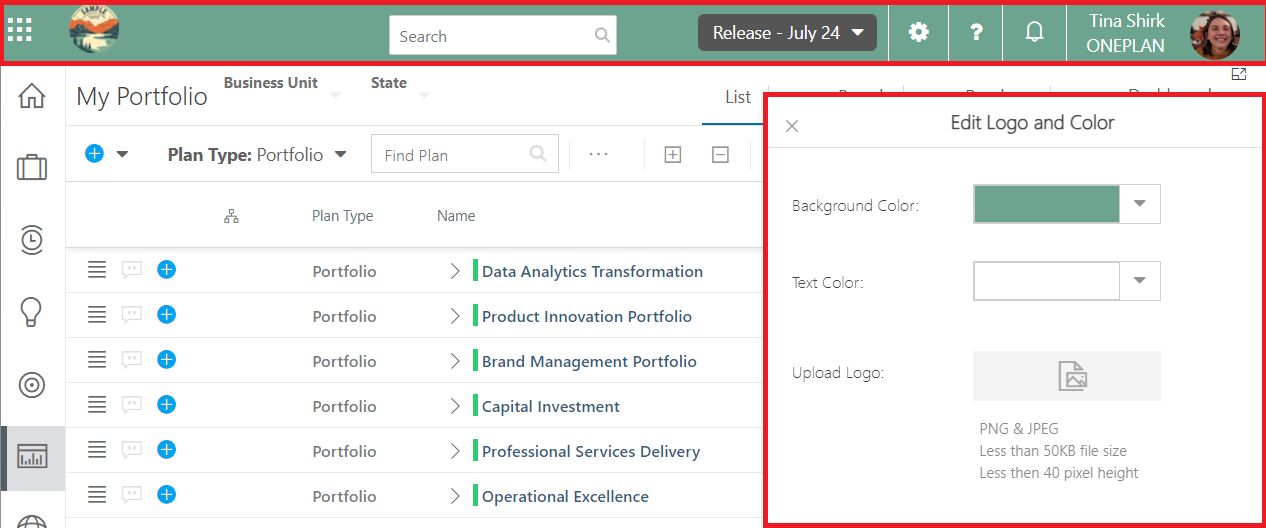This screenshot has height=528, width=1266.
Task: Click the Name column header
Action: 456,216
